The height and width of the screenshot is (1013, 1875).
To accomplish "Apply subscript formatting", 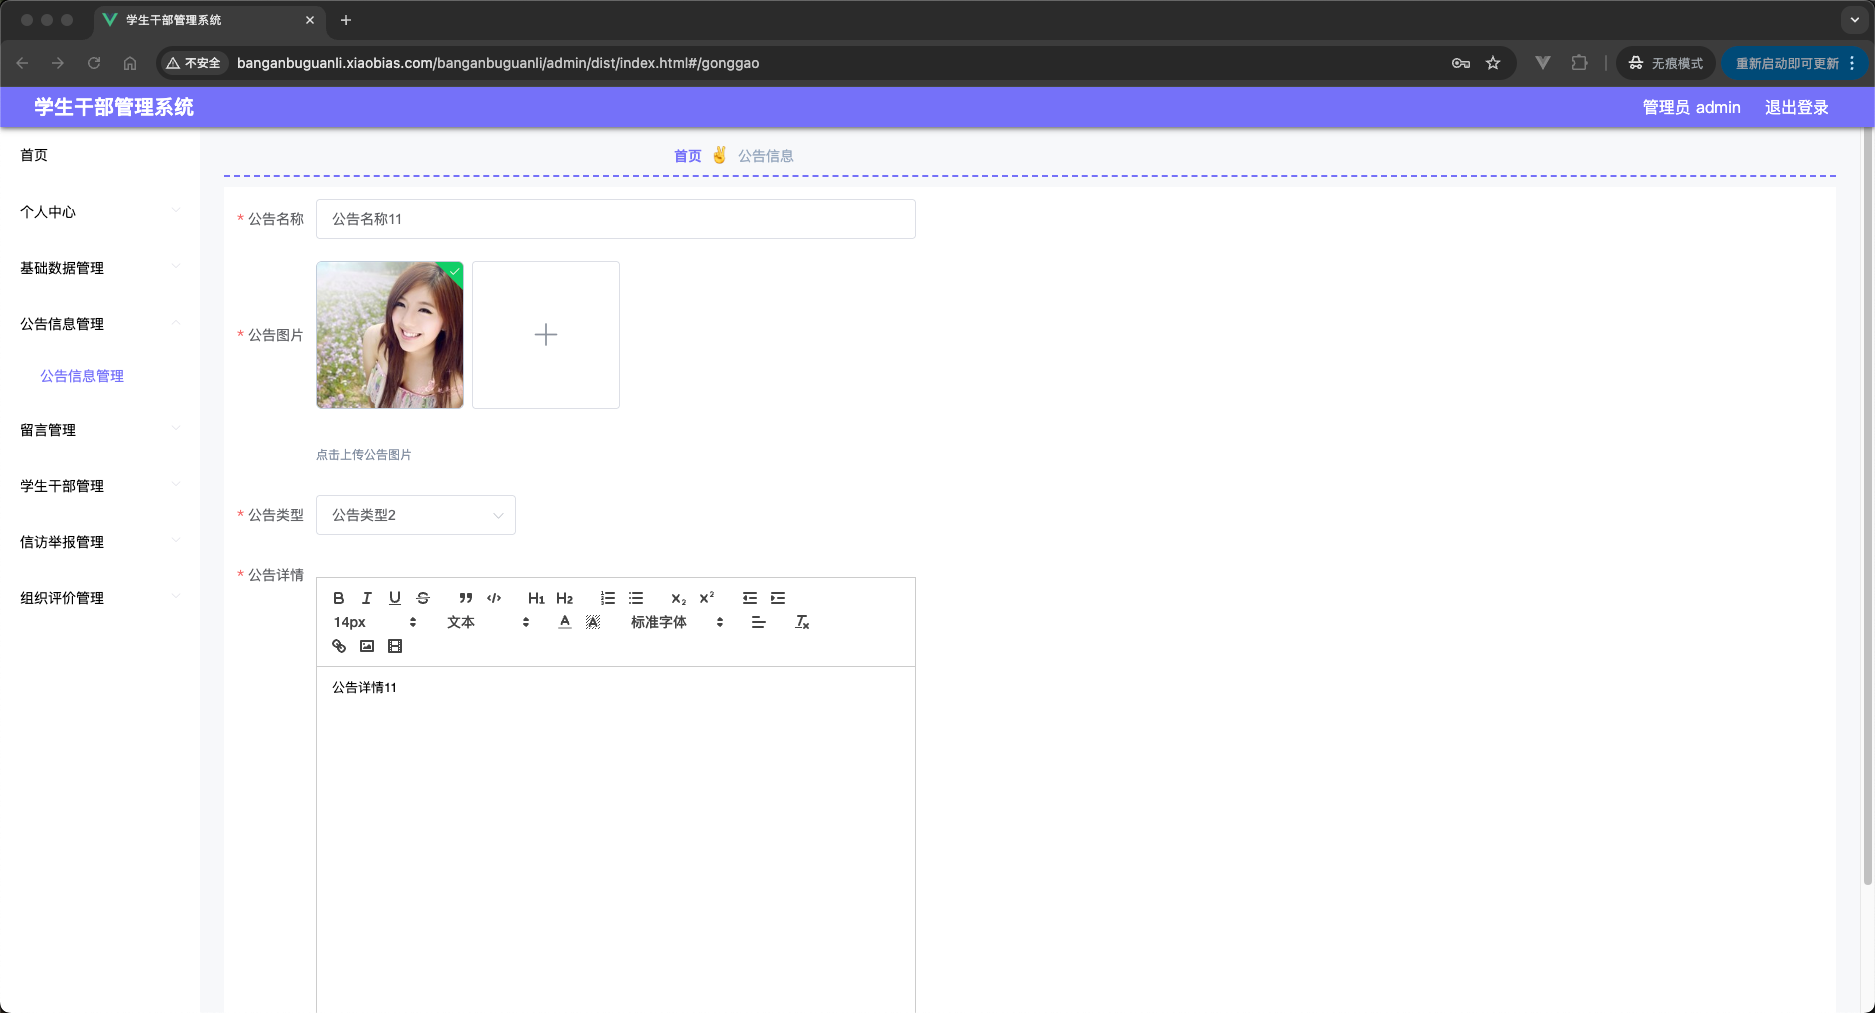I will tap(679, 598).
